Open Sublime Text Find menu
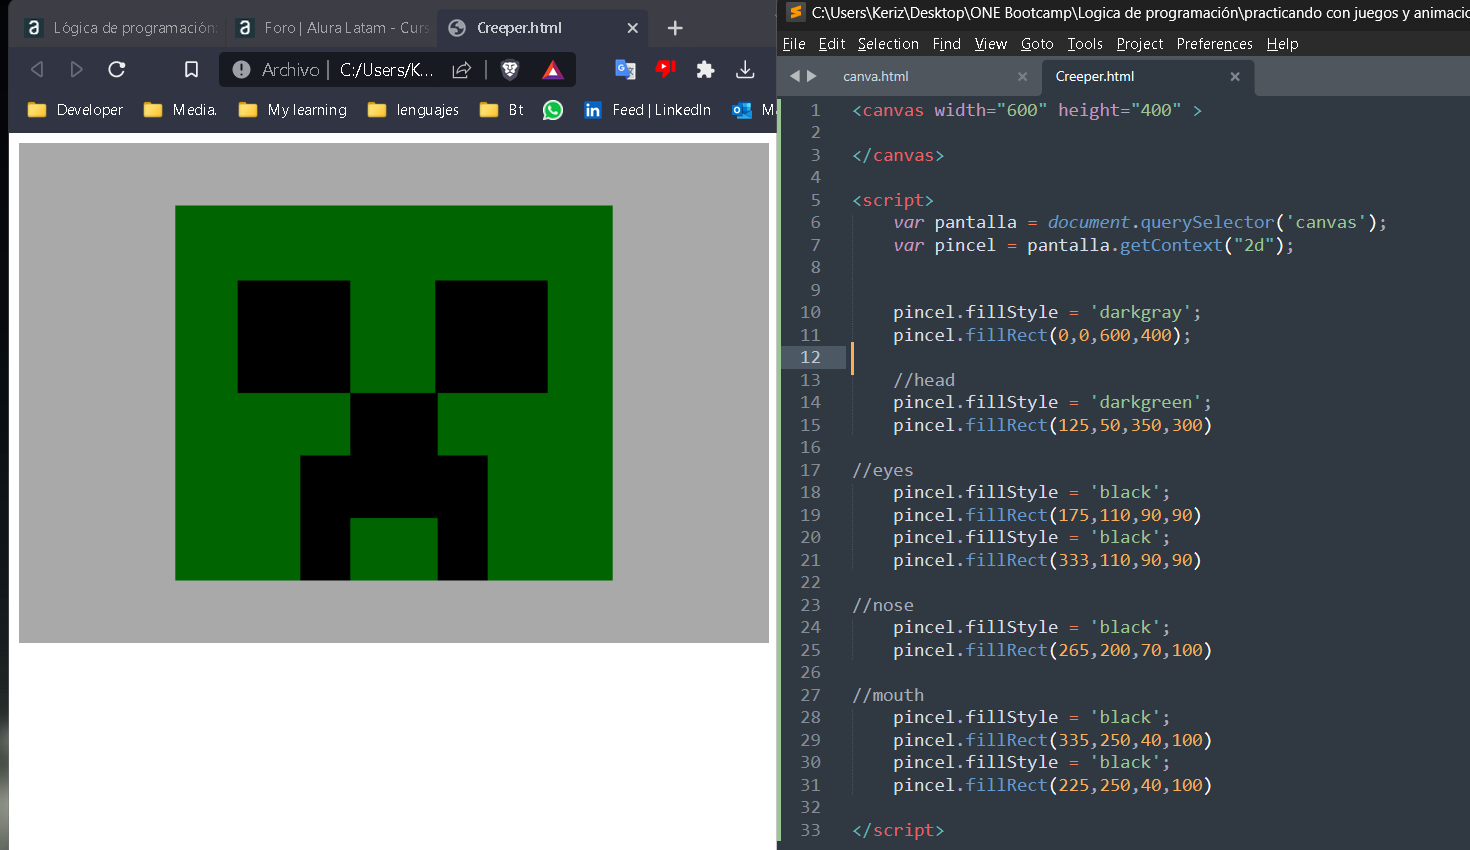 946,44
